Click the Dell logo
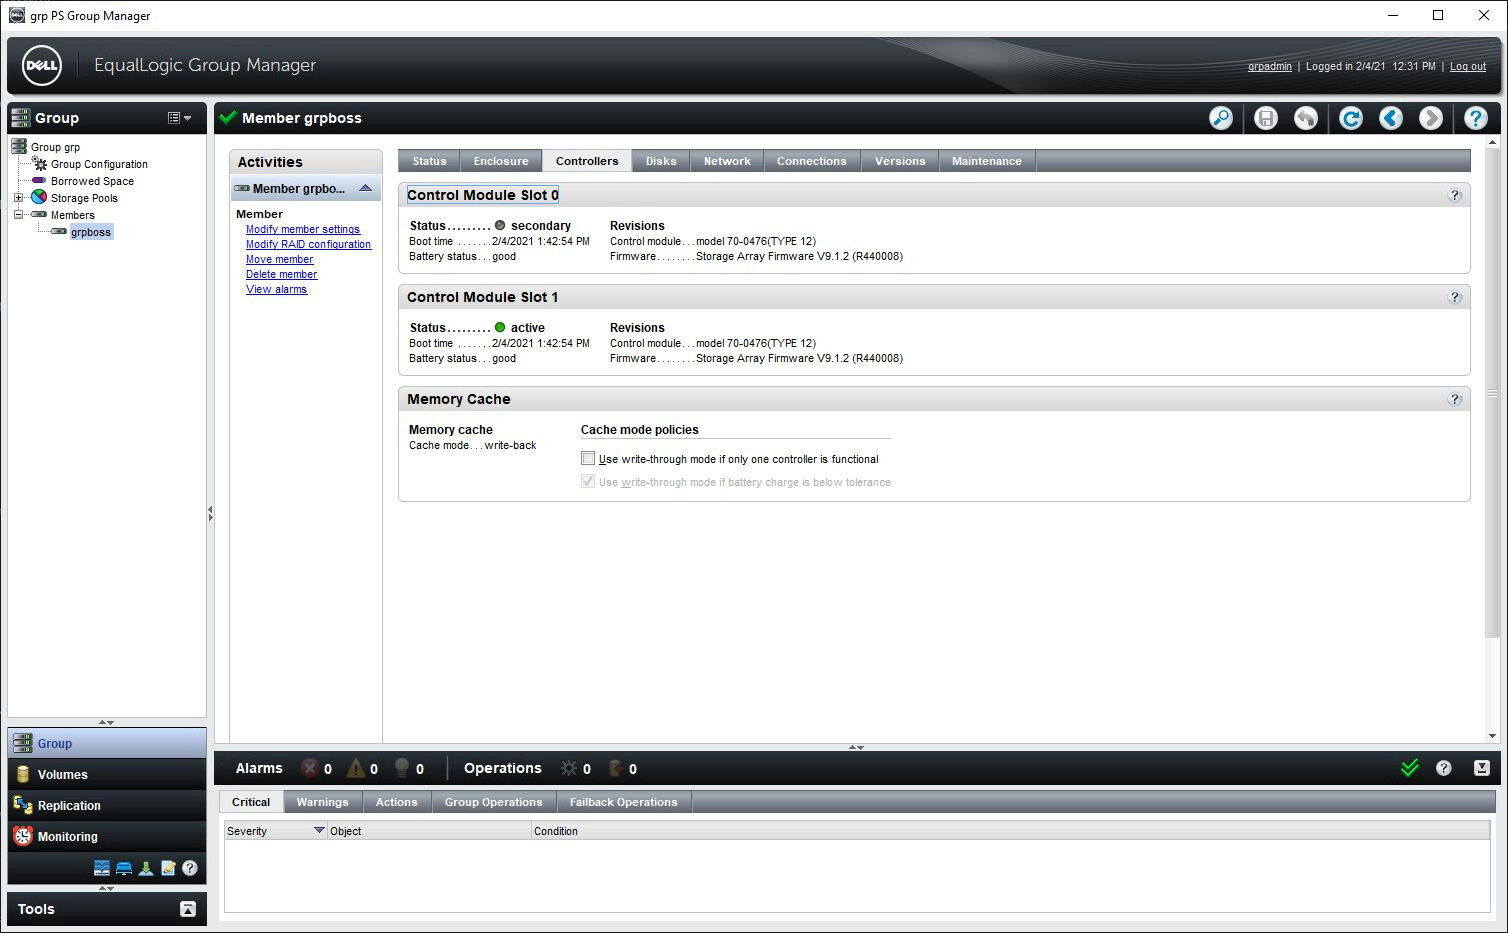Viewport: 1508px width, 933px height. [41, 66]
